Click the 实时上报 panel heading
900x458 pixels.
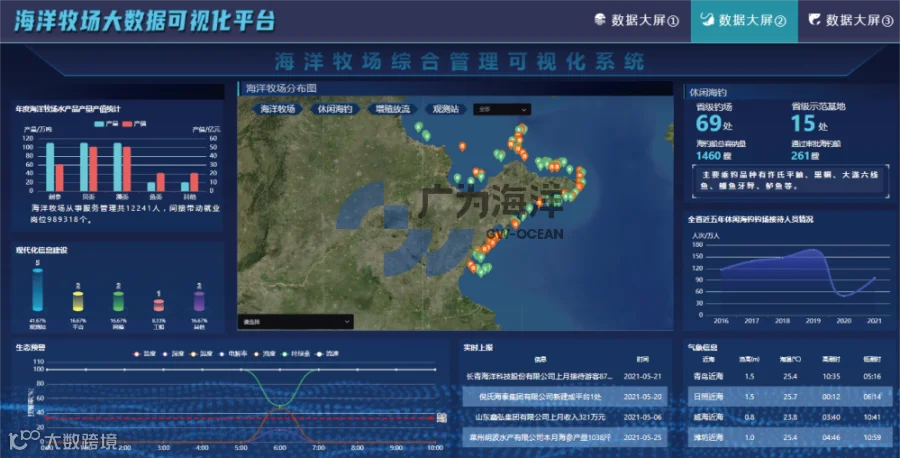478,347
